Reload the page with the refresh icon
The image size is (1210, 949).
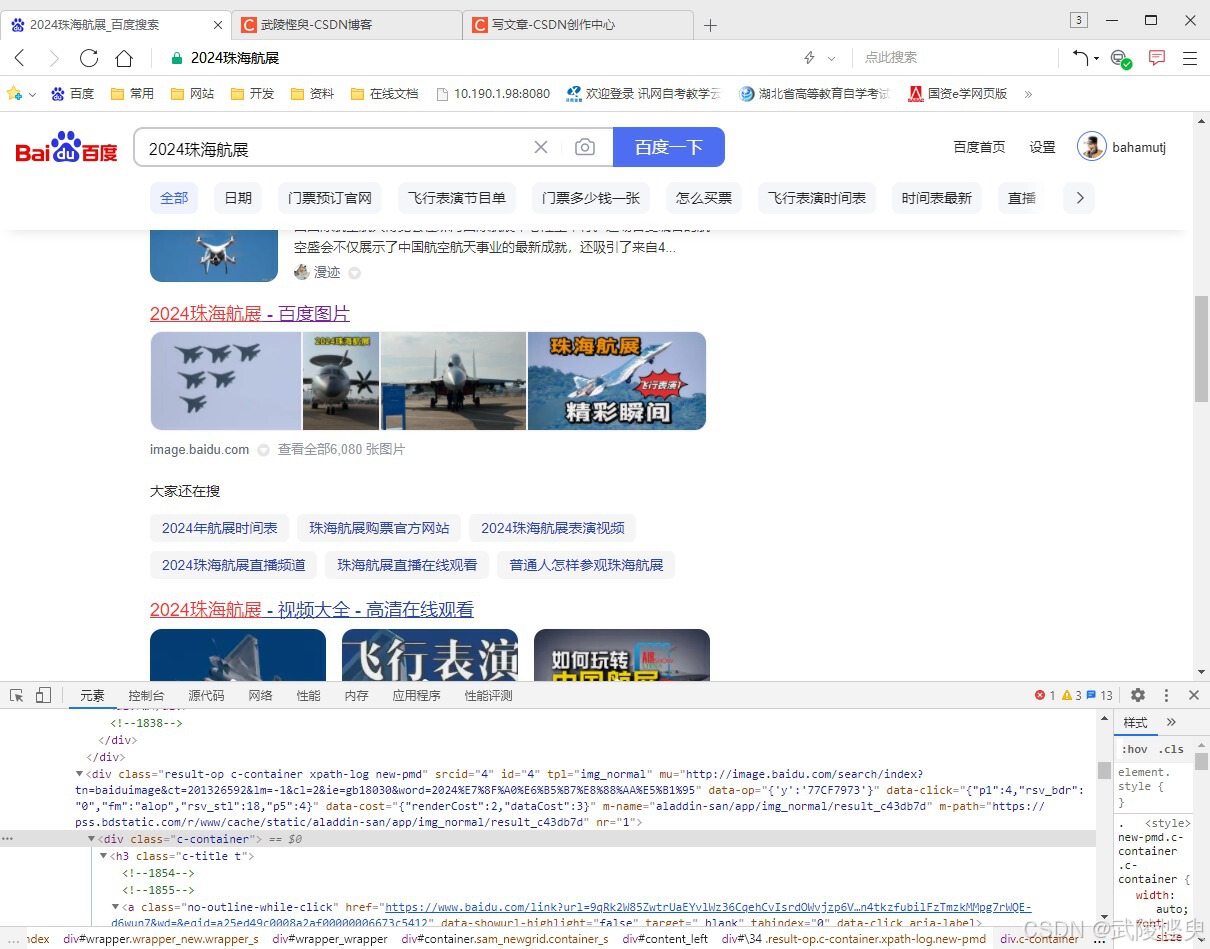(x=89, y=58)
